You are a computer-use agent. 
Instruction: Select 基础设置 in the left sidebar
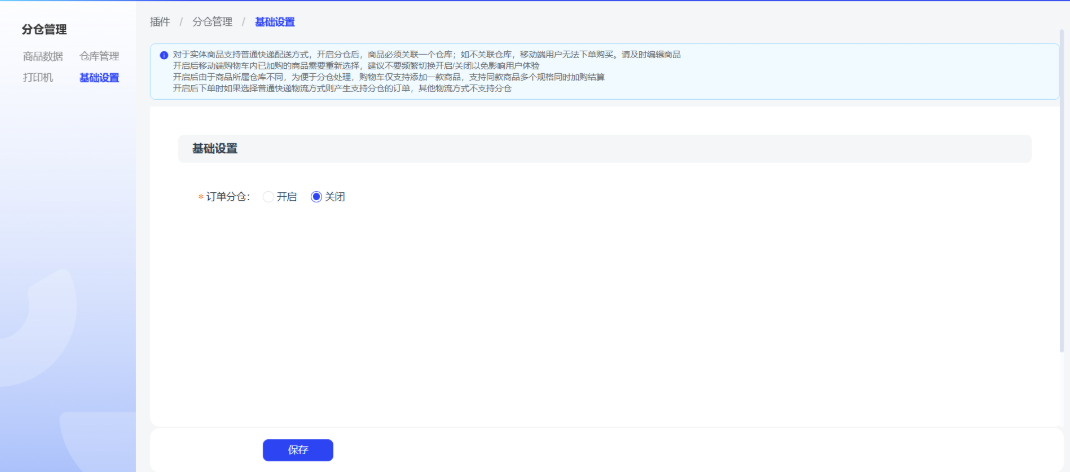tap(99, 77)
